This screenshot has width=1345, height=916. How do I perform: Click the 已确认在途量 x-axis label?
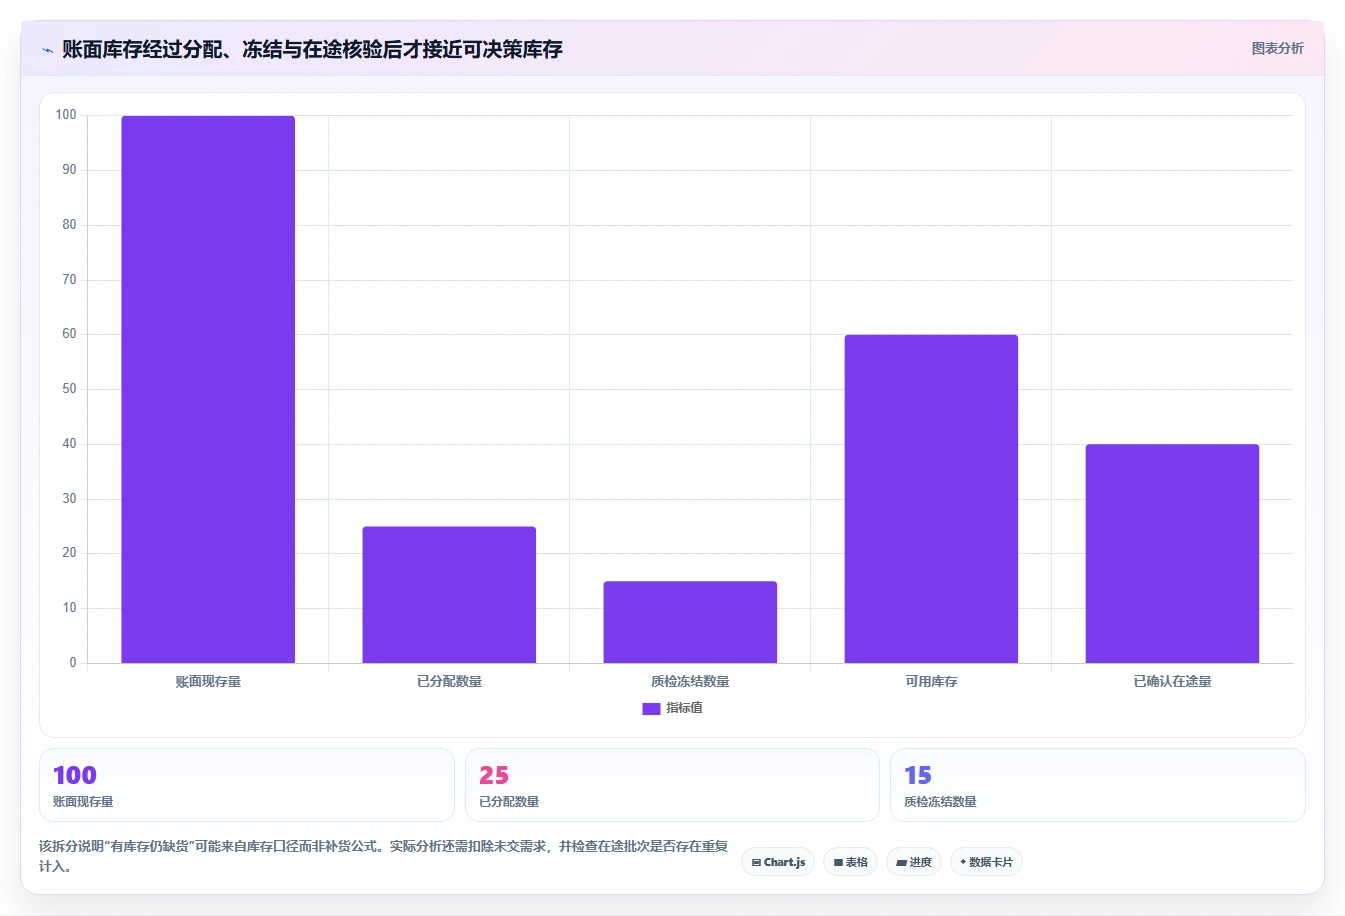(x=1172, y=681)
